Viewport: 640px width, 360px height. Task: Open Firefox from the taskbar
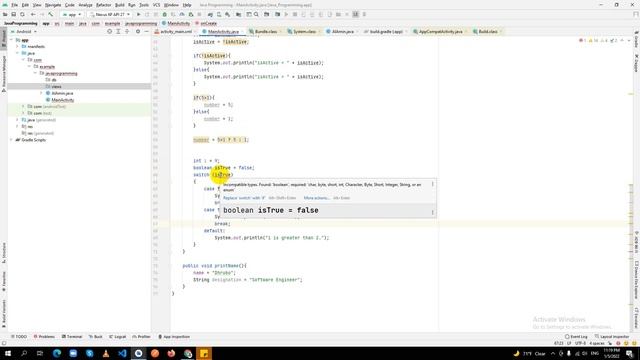point(171,353)
